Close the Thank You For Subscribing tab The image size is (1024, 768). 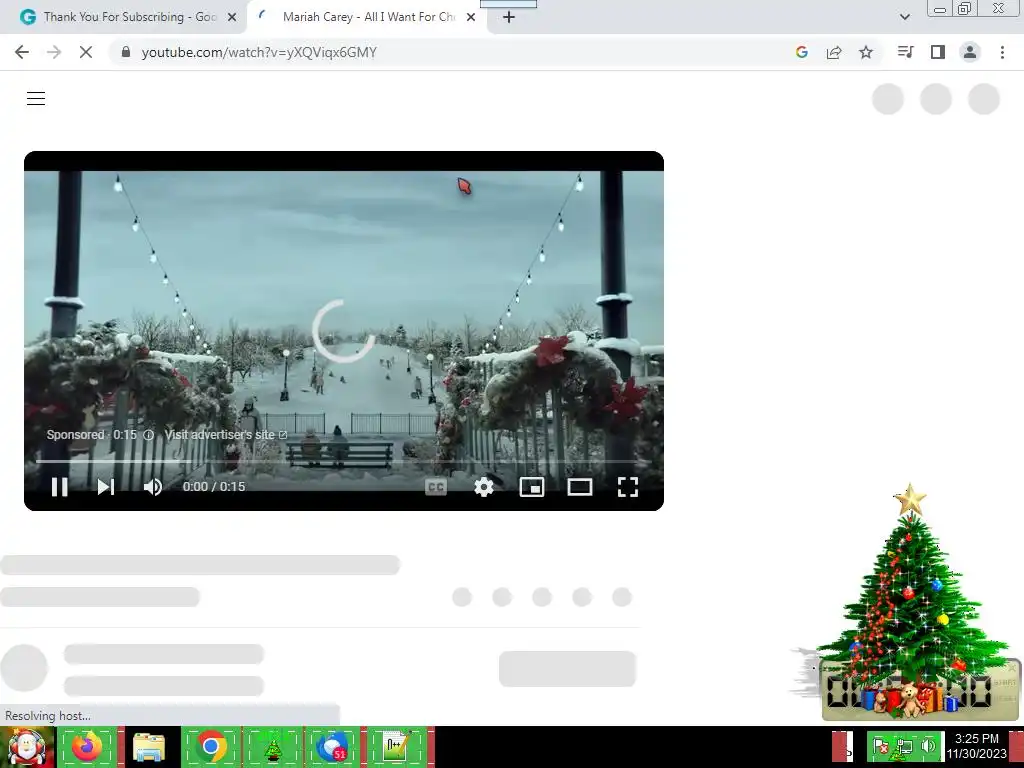pos(232,17)
